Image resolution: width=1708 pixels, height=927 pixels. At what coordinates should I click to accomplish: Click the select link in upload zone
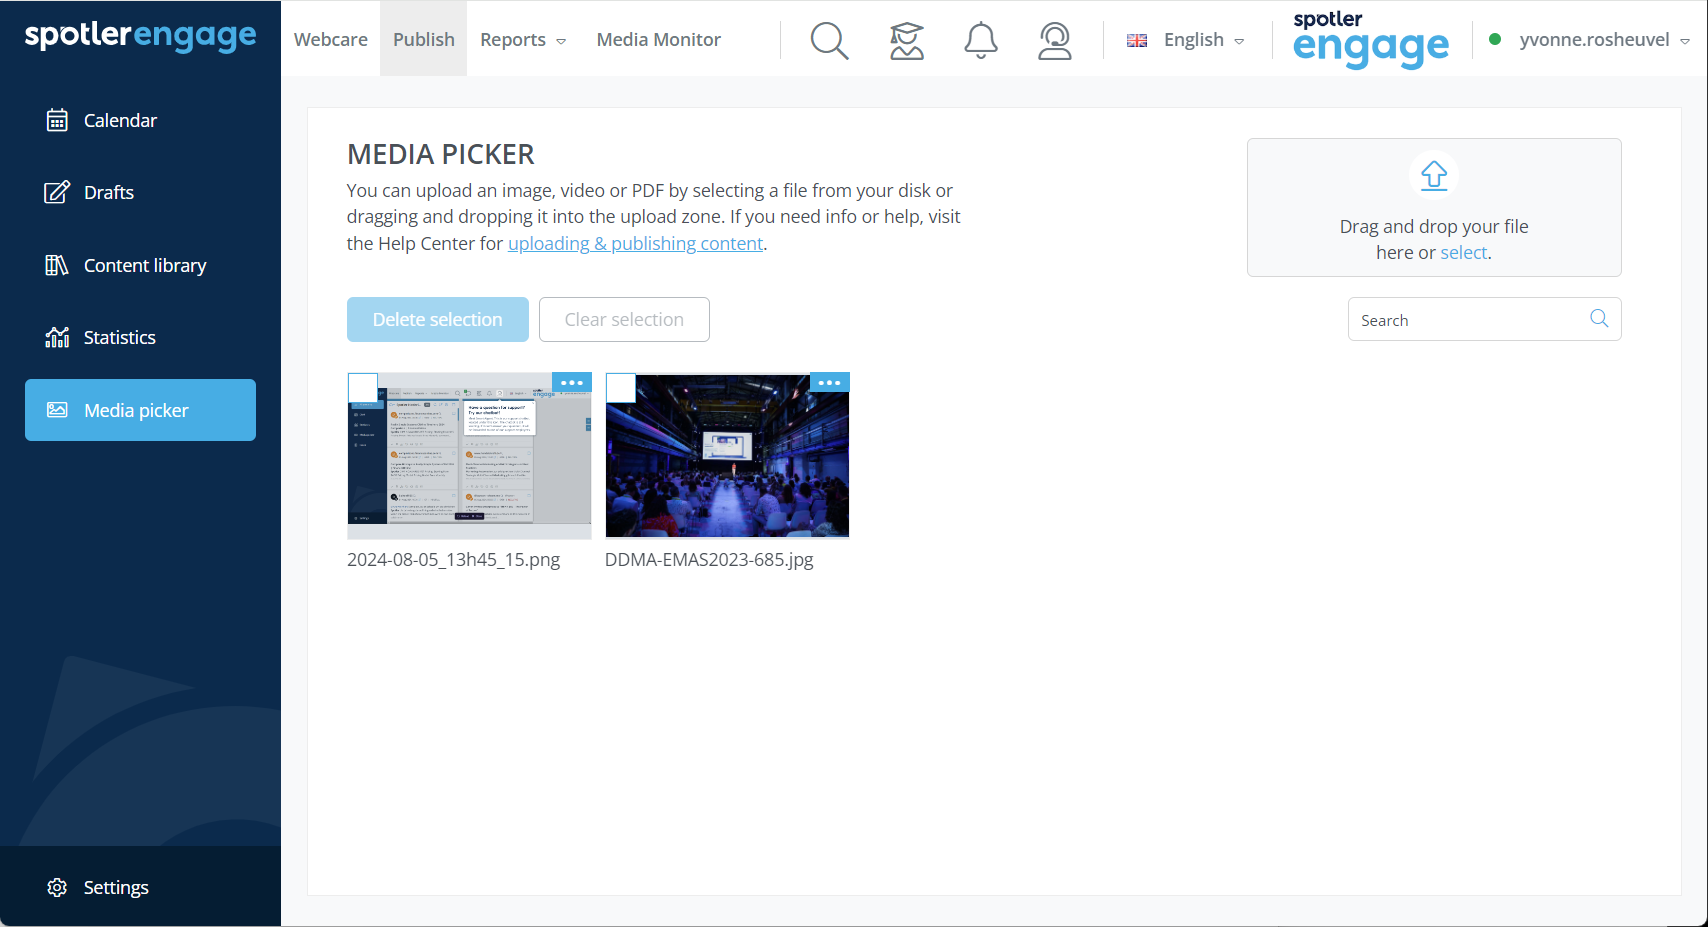(1463, 253)
